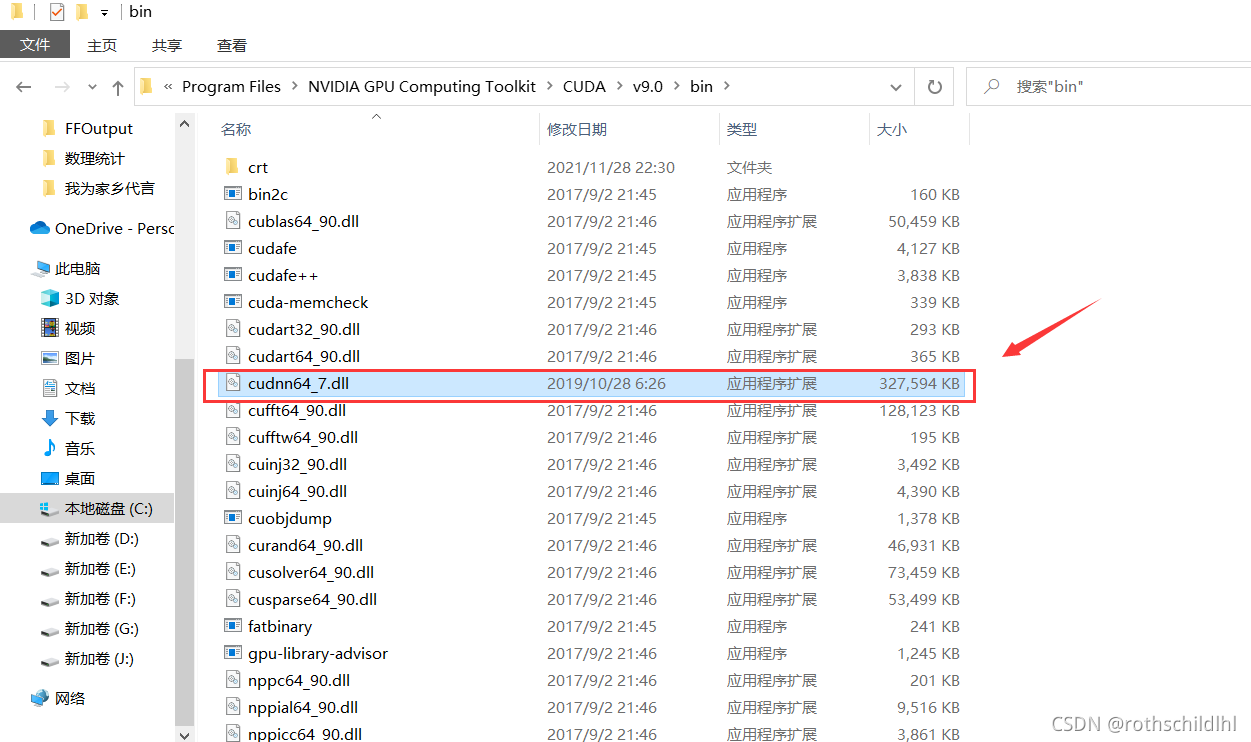The height and width of the screenshot is (742, 1251).
Task: Click NVIDIA GPU Computing Toolkit in path
Action: [422, 87]
